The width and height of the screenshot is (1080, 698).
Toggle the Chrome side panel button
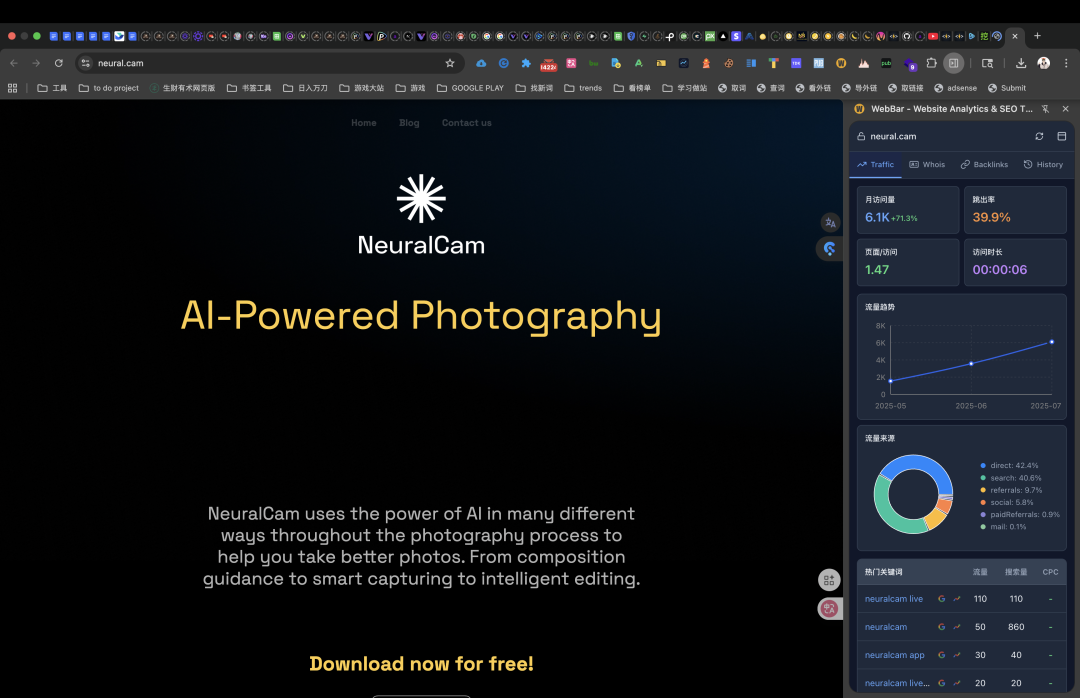(x=953, y=63)
